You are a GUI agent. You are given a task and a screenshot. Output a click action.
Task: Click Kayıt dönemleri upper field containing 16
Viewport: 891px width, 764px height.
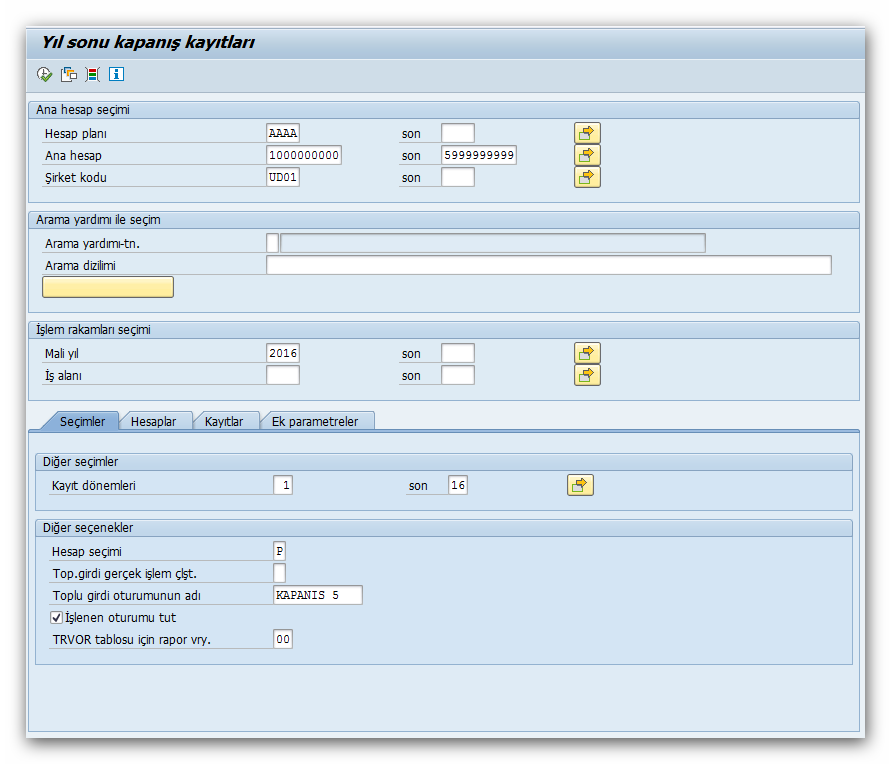[458, 485]
